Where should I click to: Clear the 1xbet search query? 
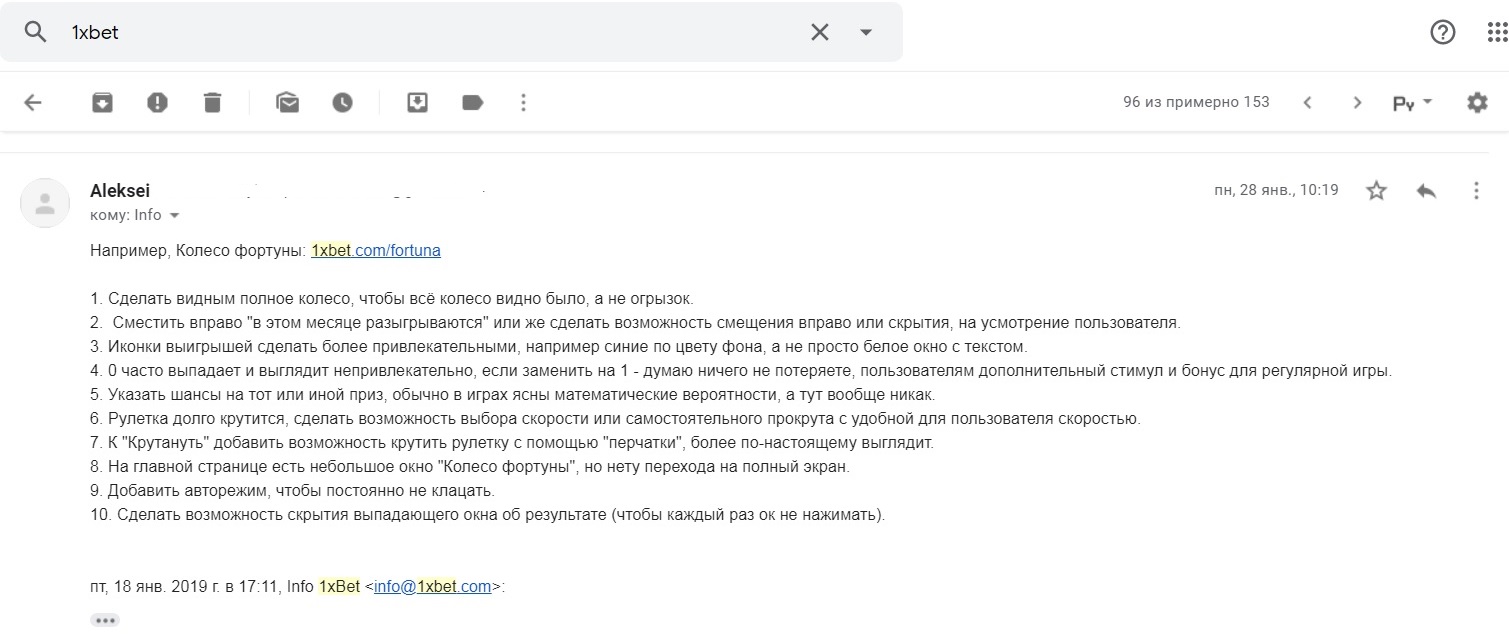click(x=819, y=32)
